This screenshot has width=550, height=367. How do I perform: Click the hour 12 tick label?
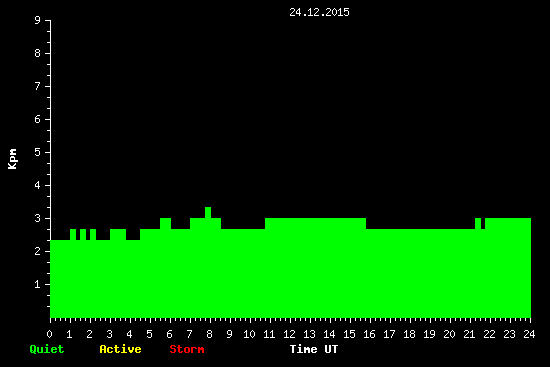tap(289, 334)
